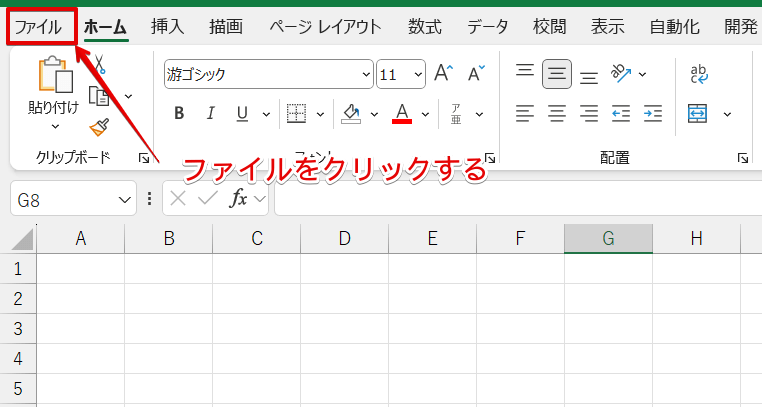762x407 pixels.
Task: Center cell text horizontally
Action: pos(557,114)
